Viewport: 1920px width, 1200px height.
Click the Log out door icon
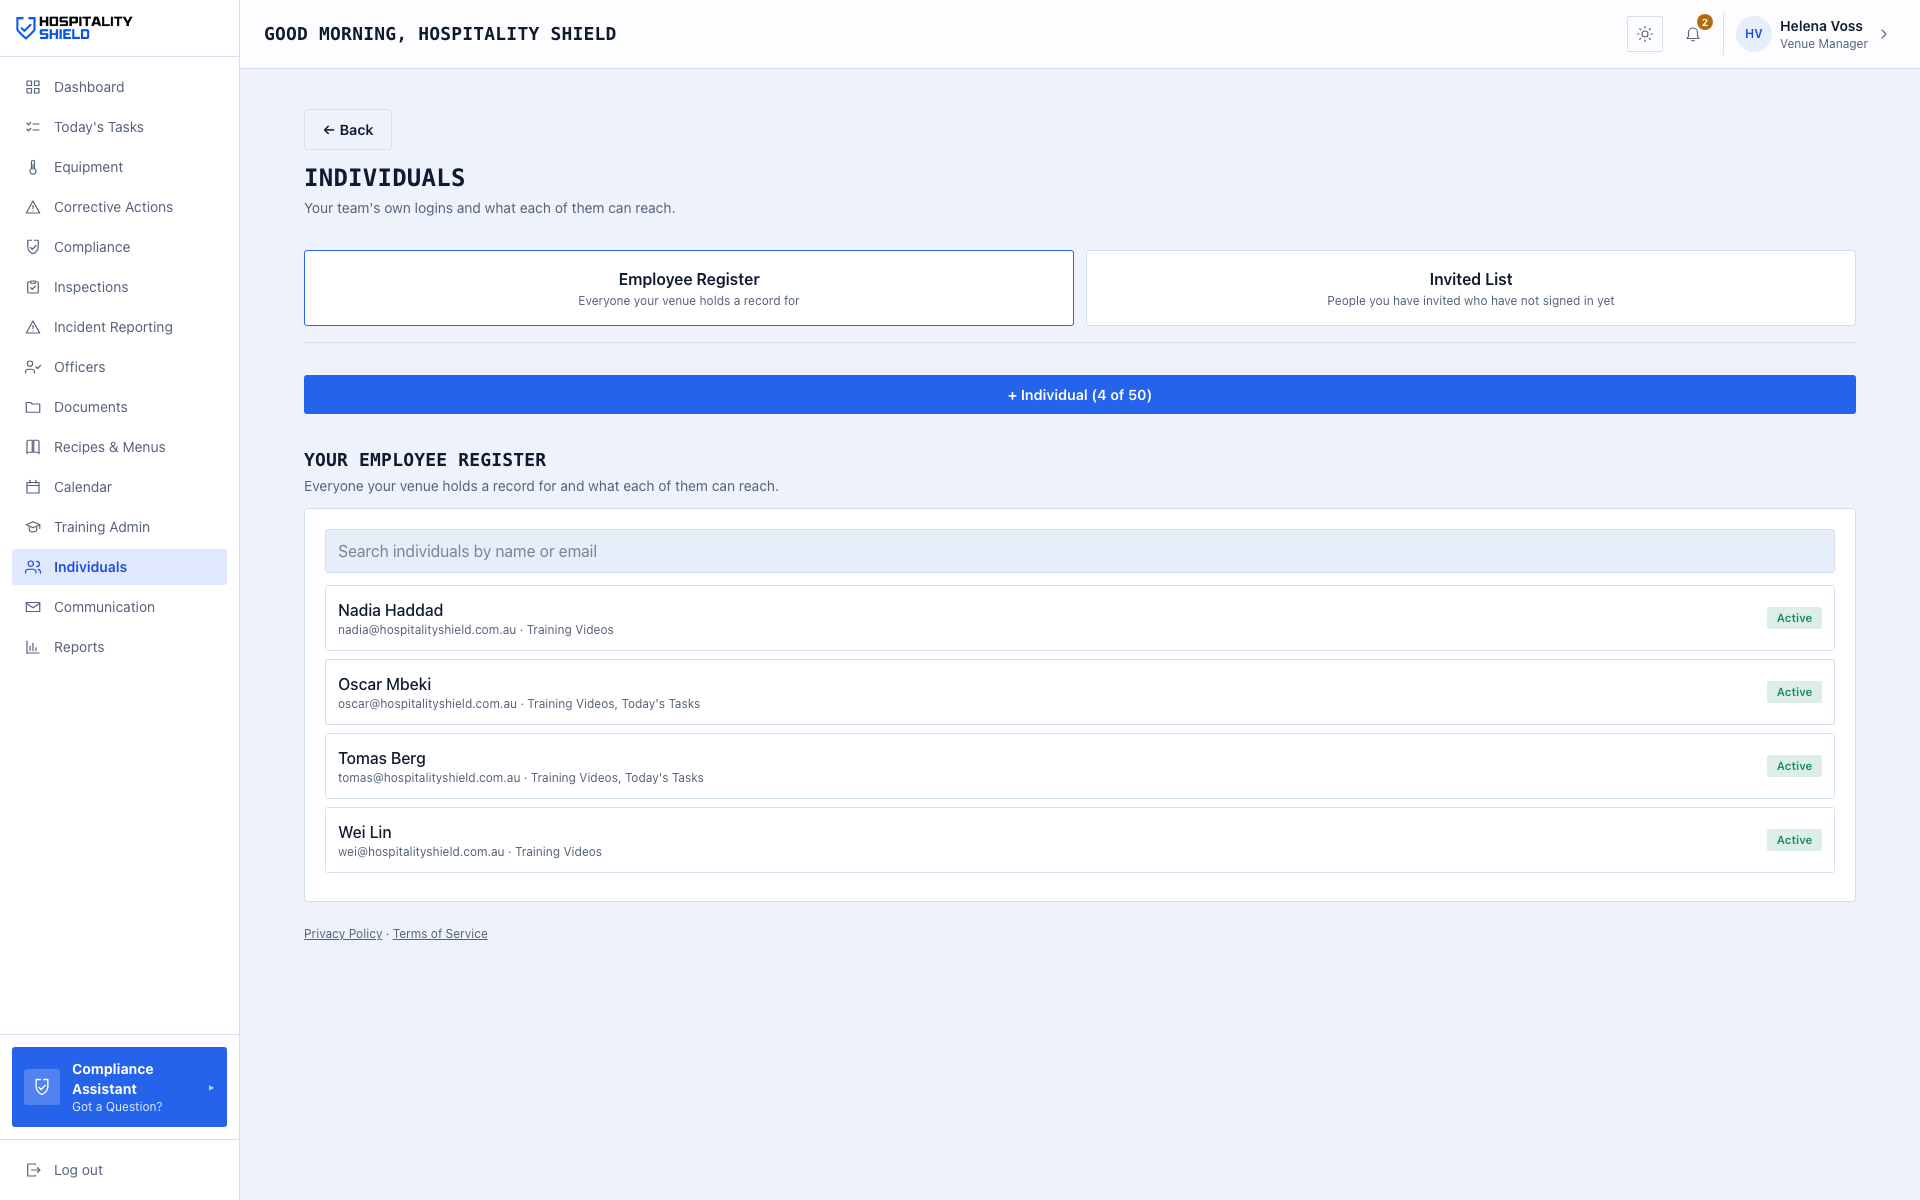tap(33, 1170)
